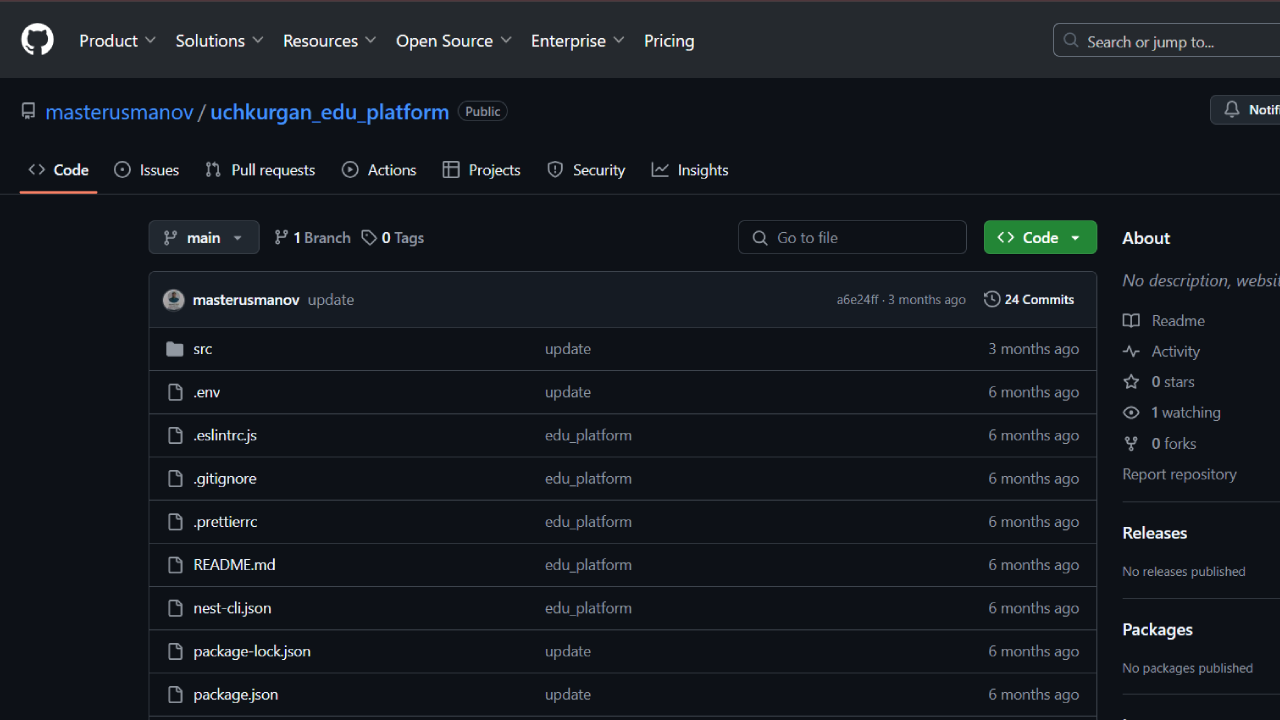Expand the Solutions dropdown menu

pos(220,41)
